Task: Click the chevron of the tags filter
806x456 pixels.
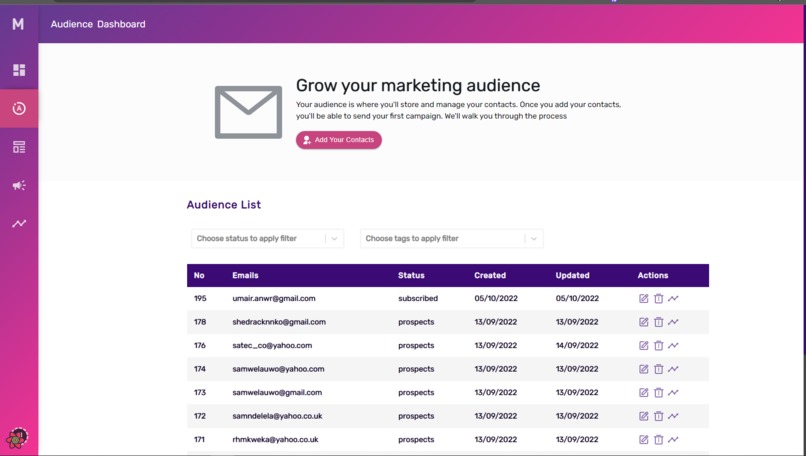Action: (534, 239)
